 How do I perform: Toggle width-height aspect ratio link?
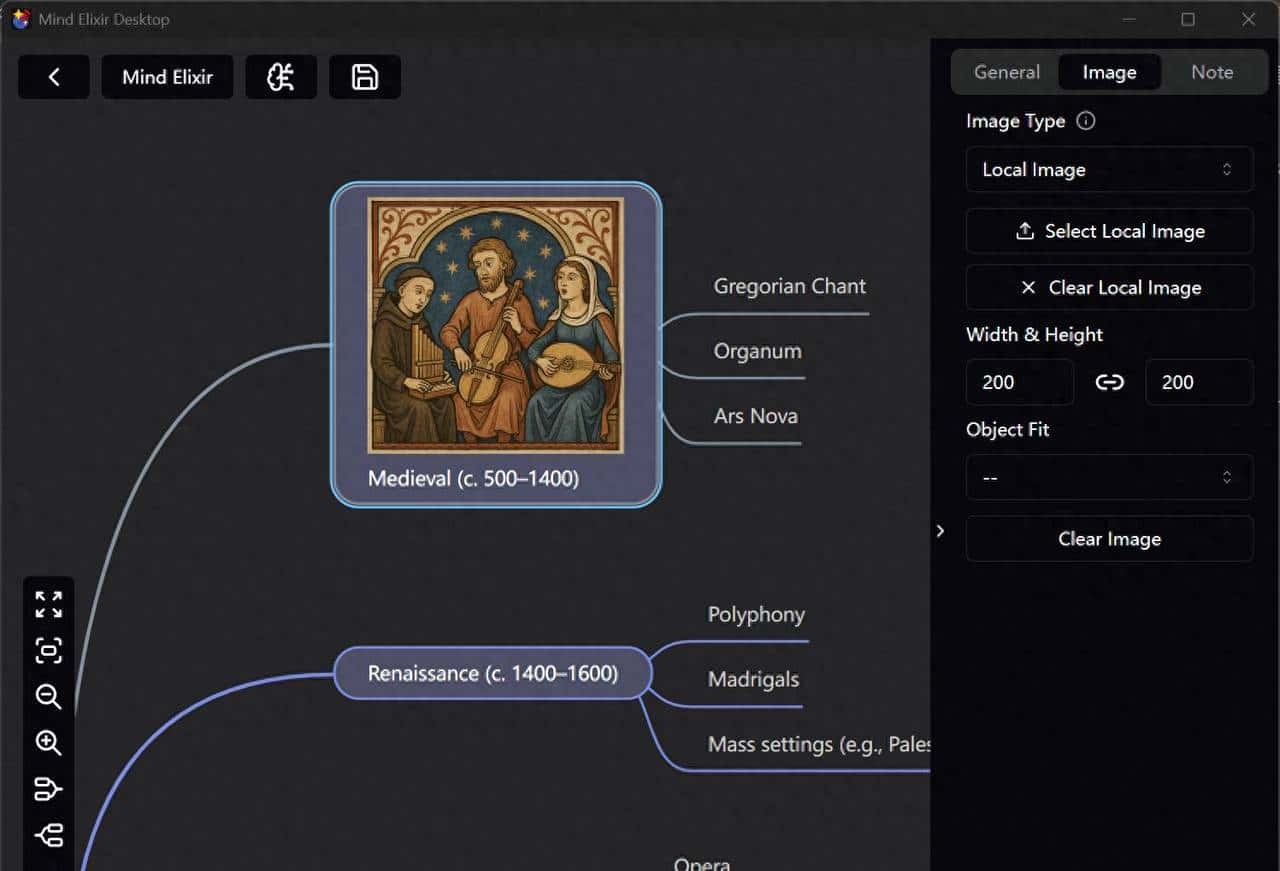coord(1109,382)
